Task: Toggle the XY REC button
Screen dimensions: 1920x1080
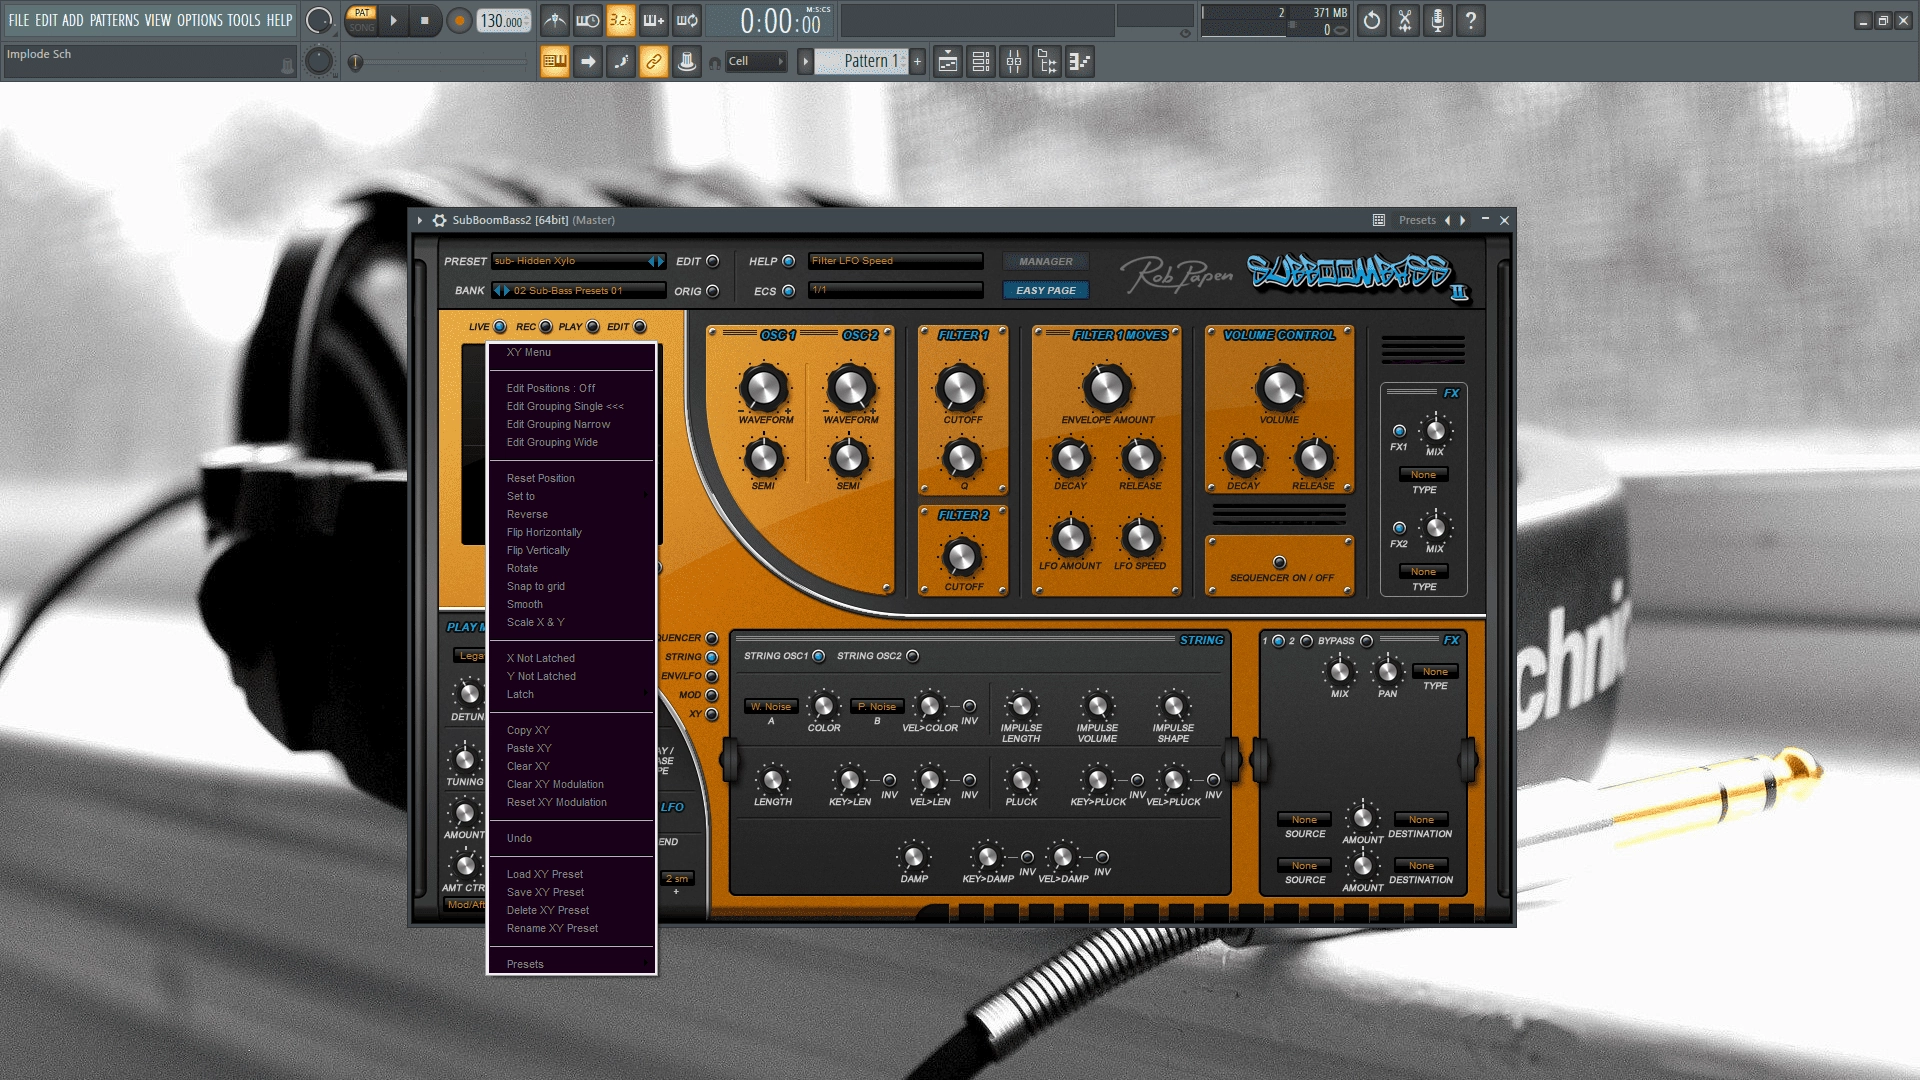Action: pos(546,327)
